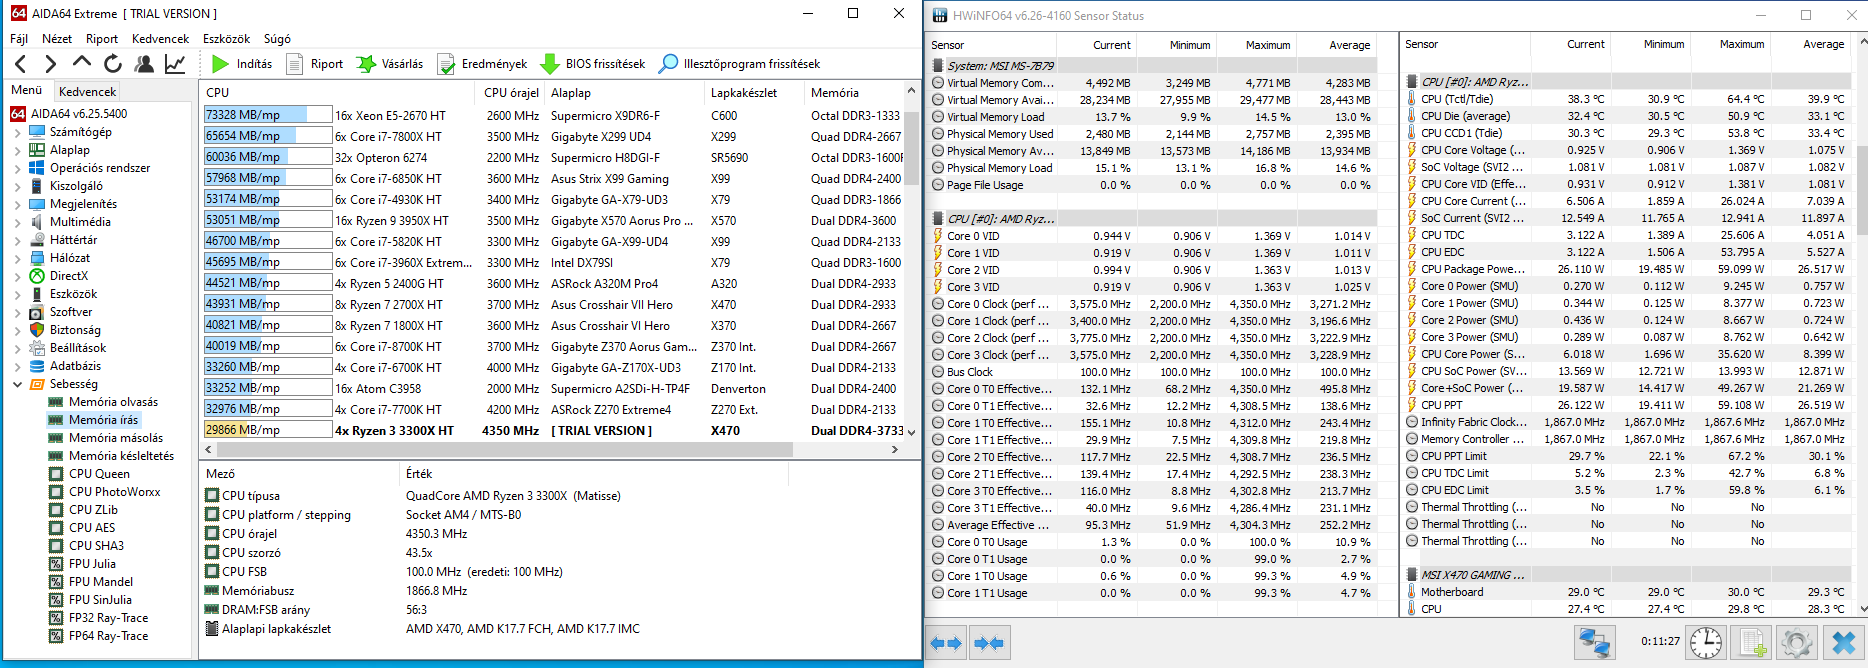
Task: Open the Eszközök menu
Action: coord(227,39)
